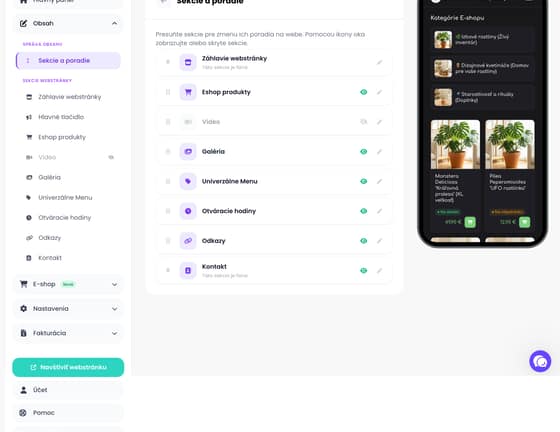Click the link icon in Odkazy row

coord(188,241)
